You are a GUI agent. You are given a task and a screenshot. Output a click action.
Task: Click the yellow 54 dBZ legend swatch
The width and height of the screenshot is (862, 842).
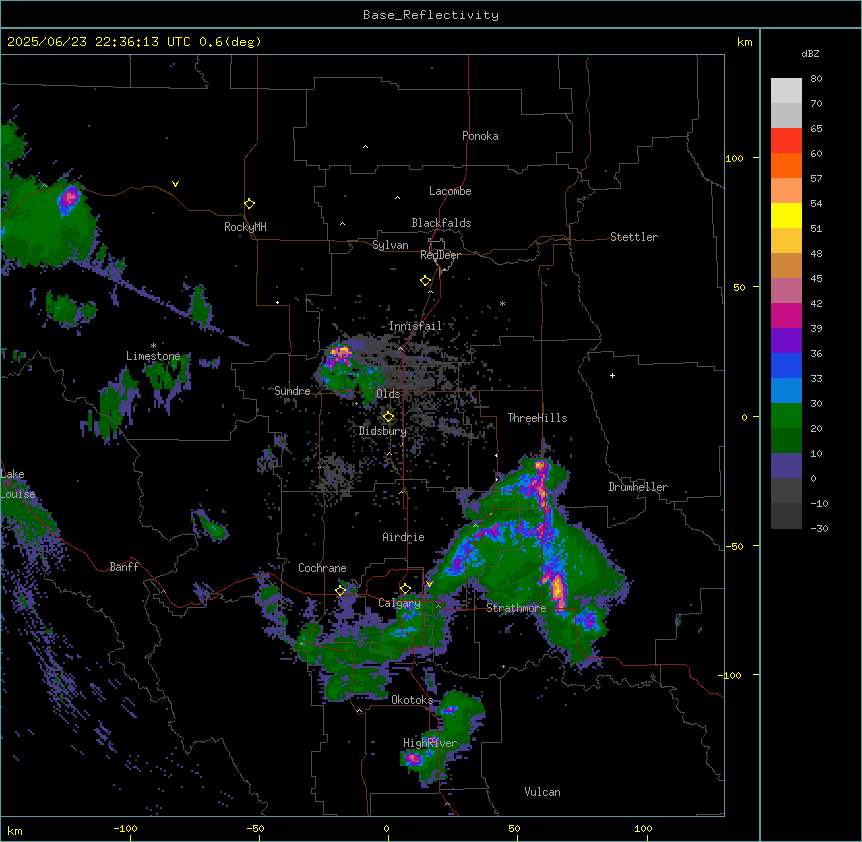coord(786,215)
